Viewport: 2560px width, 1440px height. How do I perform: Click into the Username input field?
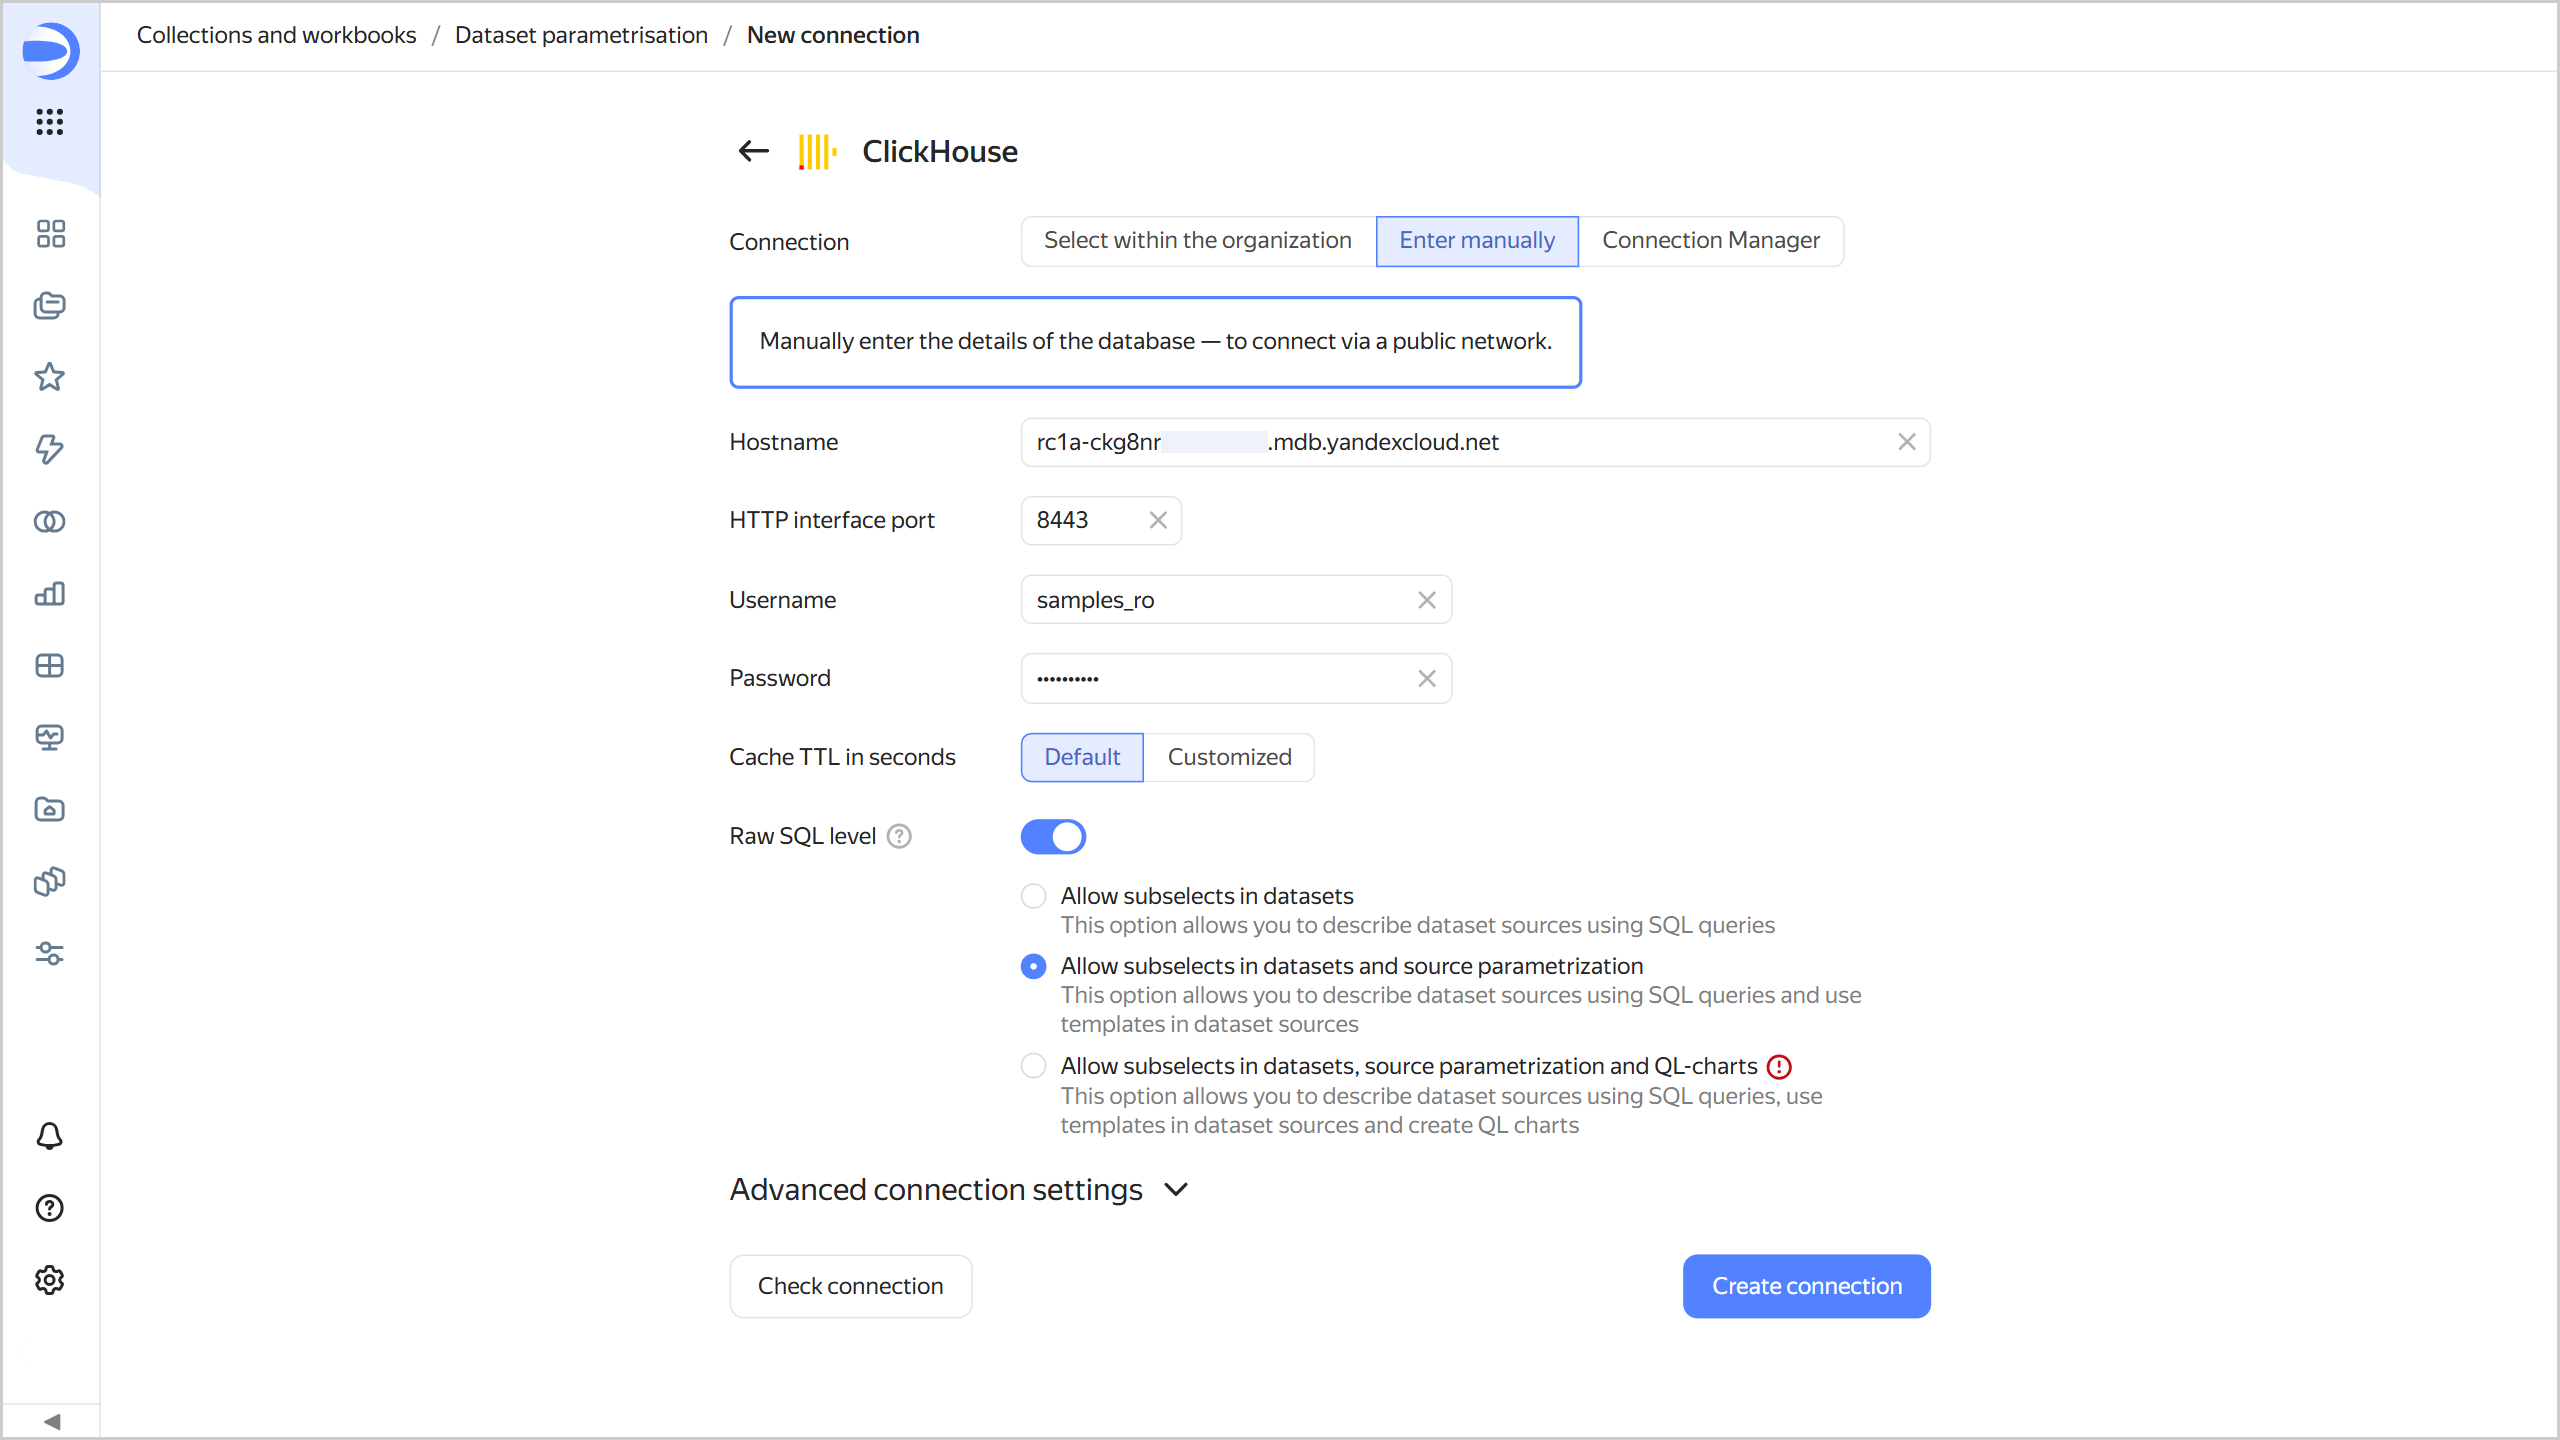coord(1220,600)
